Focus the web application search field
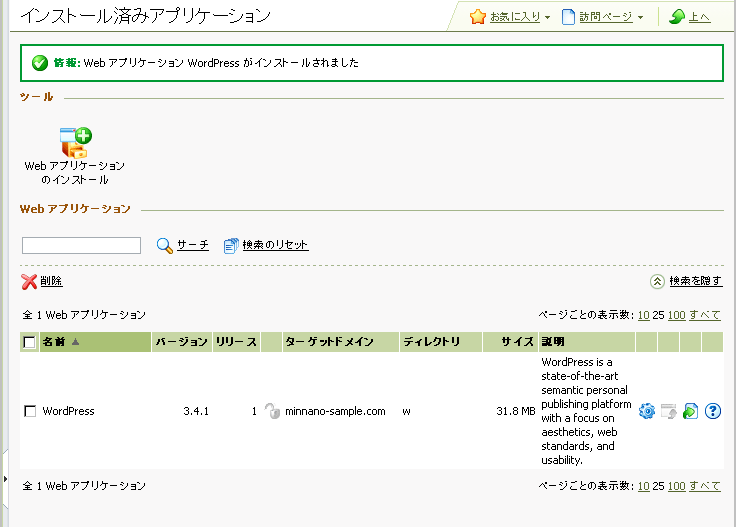The height and width of the screenshot is (527, 736). point(81,245)
